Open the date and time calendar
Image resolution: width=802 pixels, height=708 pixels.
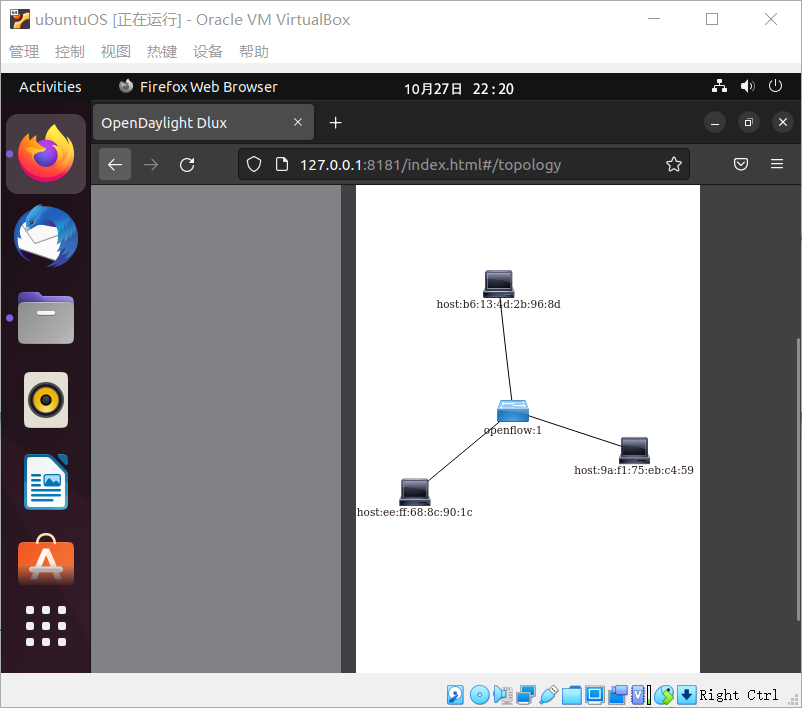[459, 88]
